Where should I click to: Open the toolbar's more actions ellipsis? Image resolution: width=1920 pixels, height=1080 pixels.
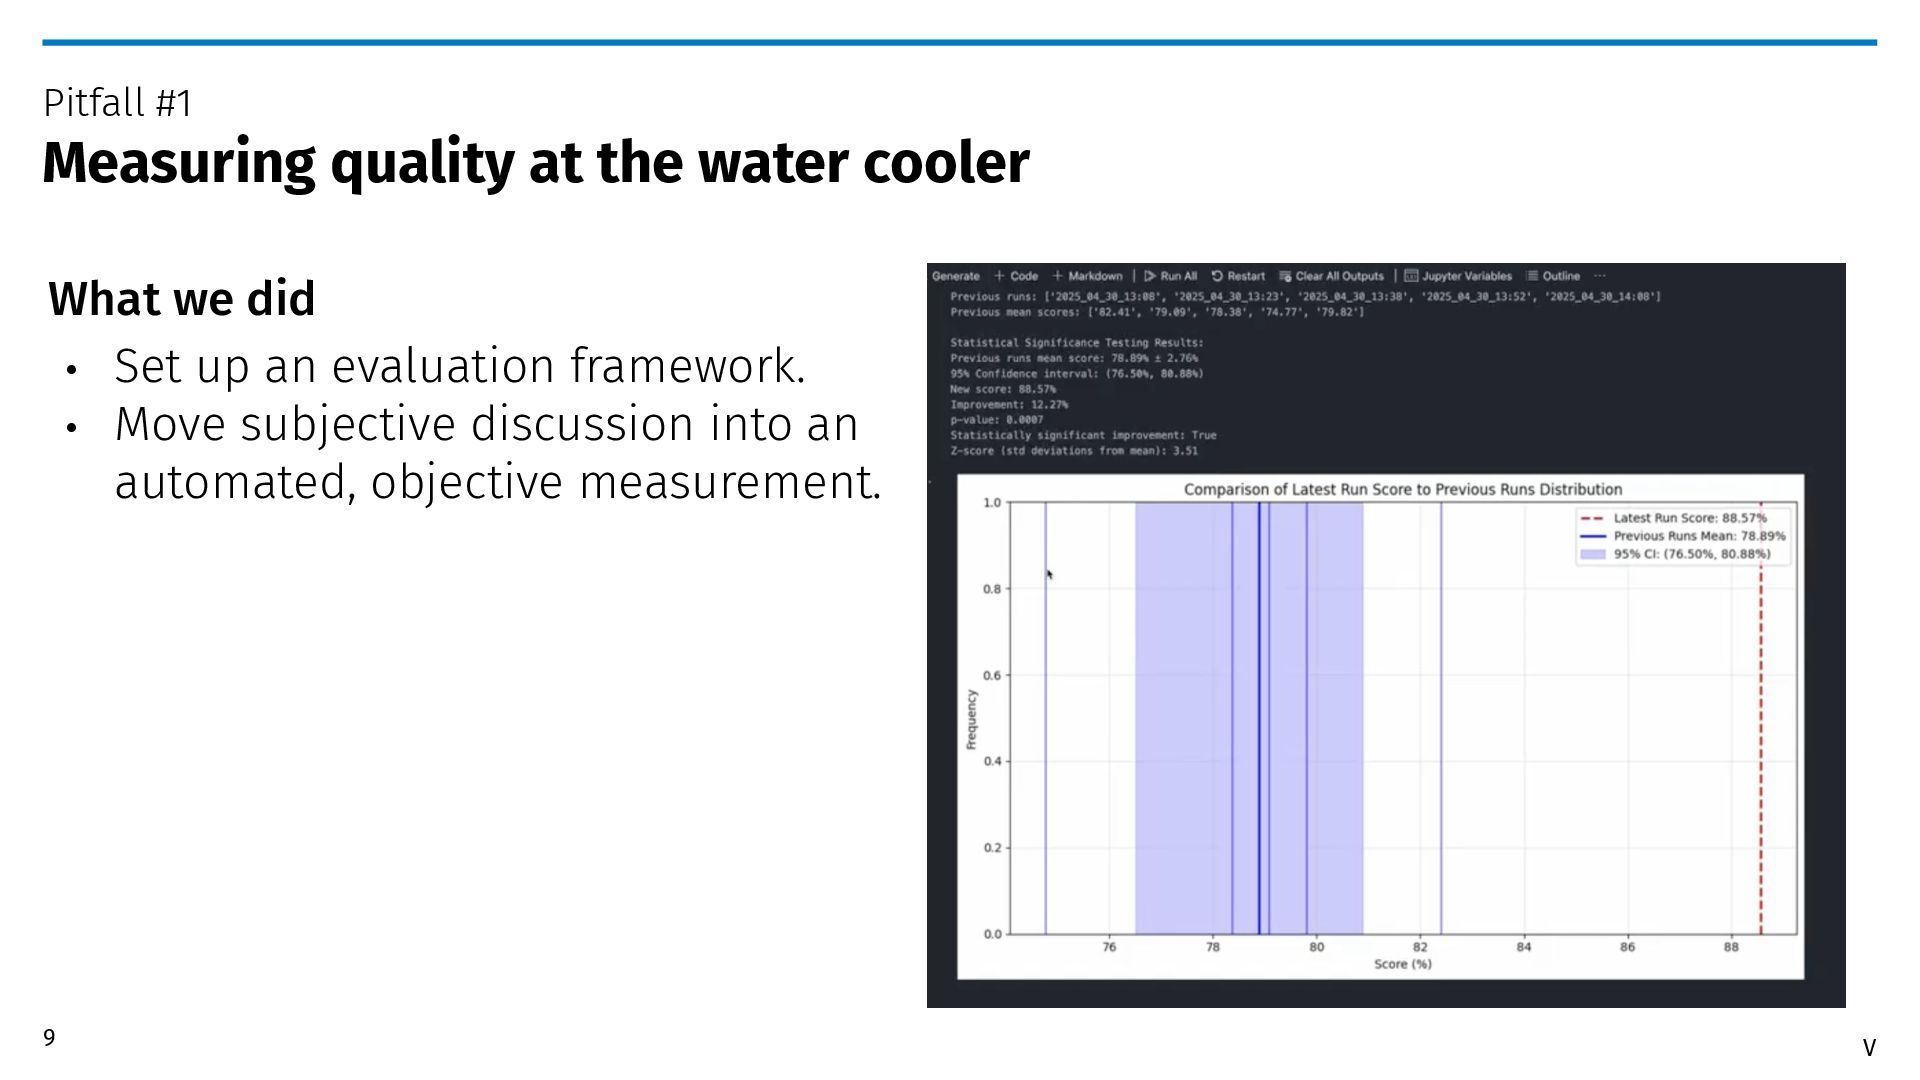pos(1600,276)
